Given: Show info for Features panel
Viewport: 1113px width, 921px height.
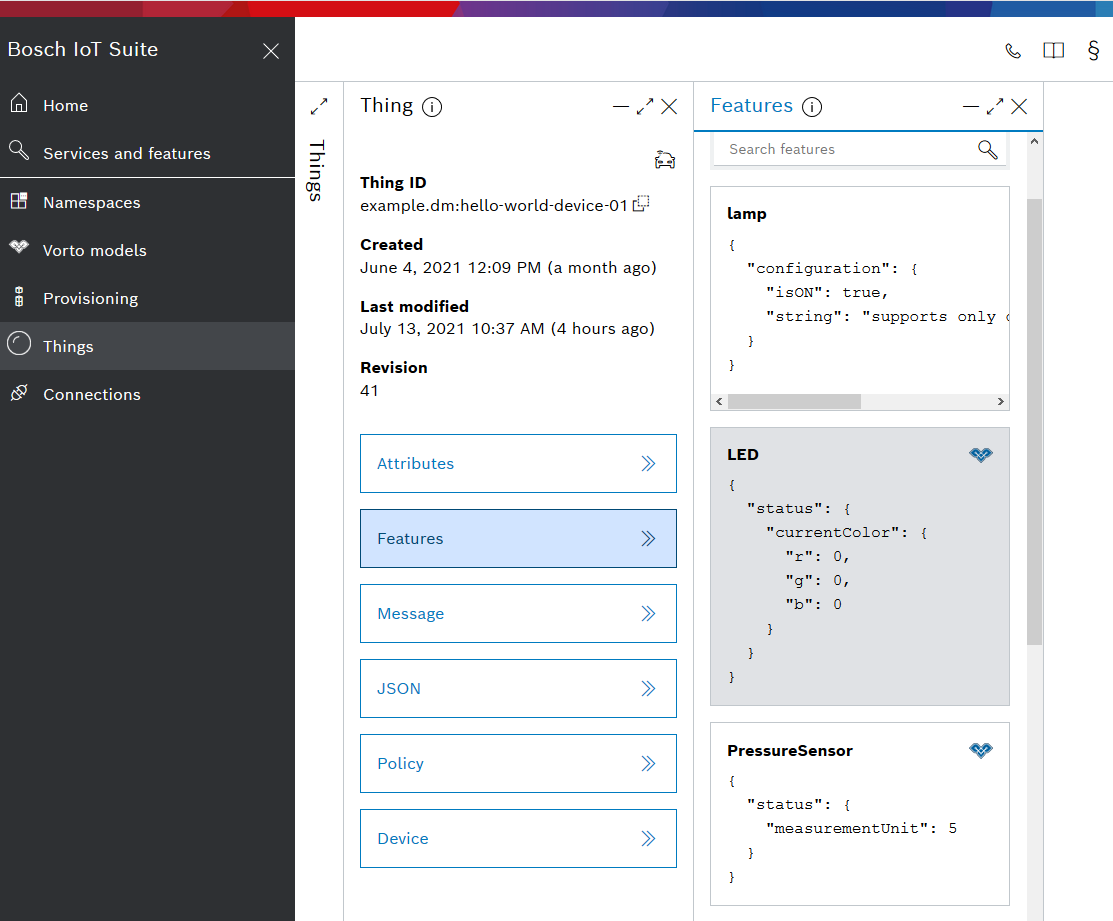Looking at the screenshot, I should pos(812,106).
